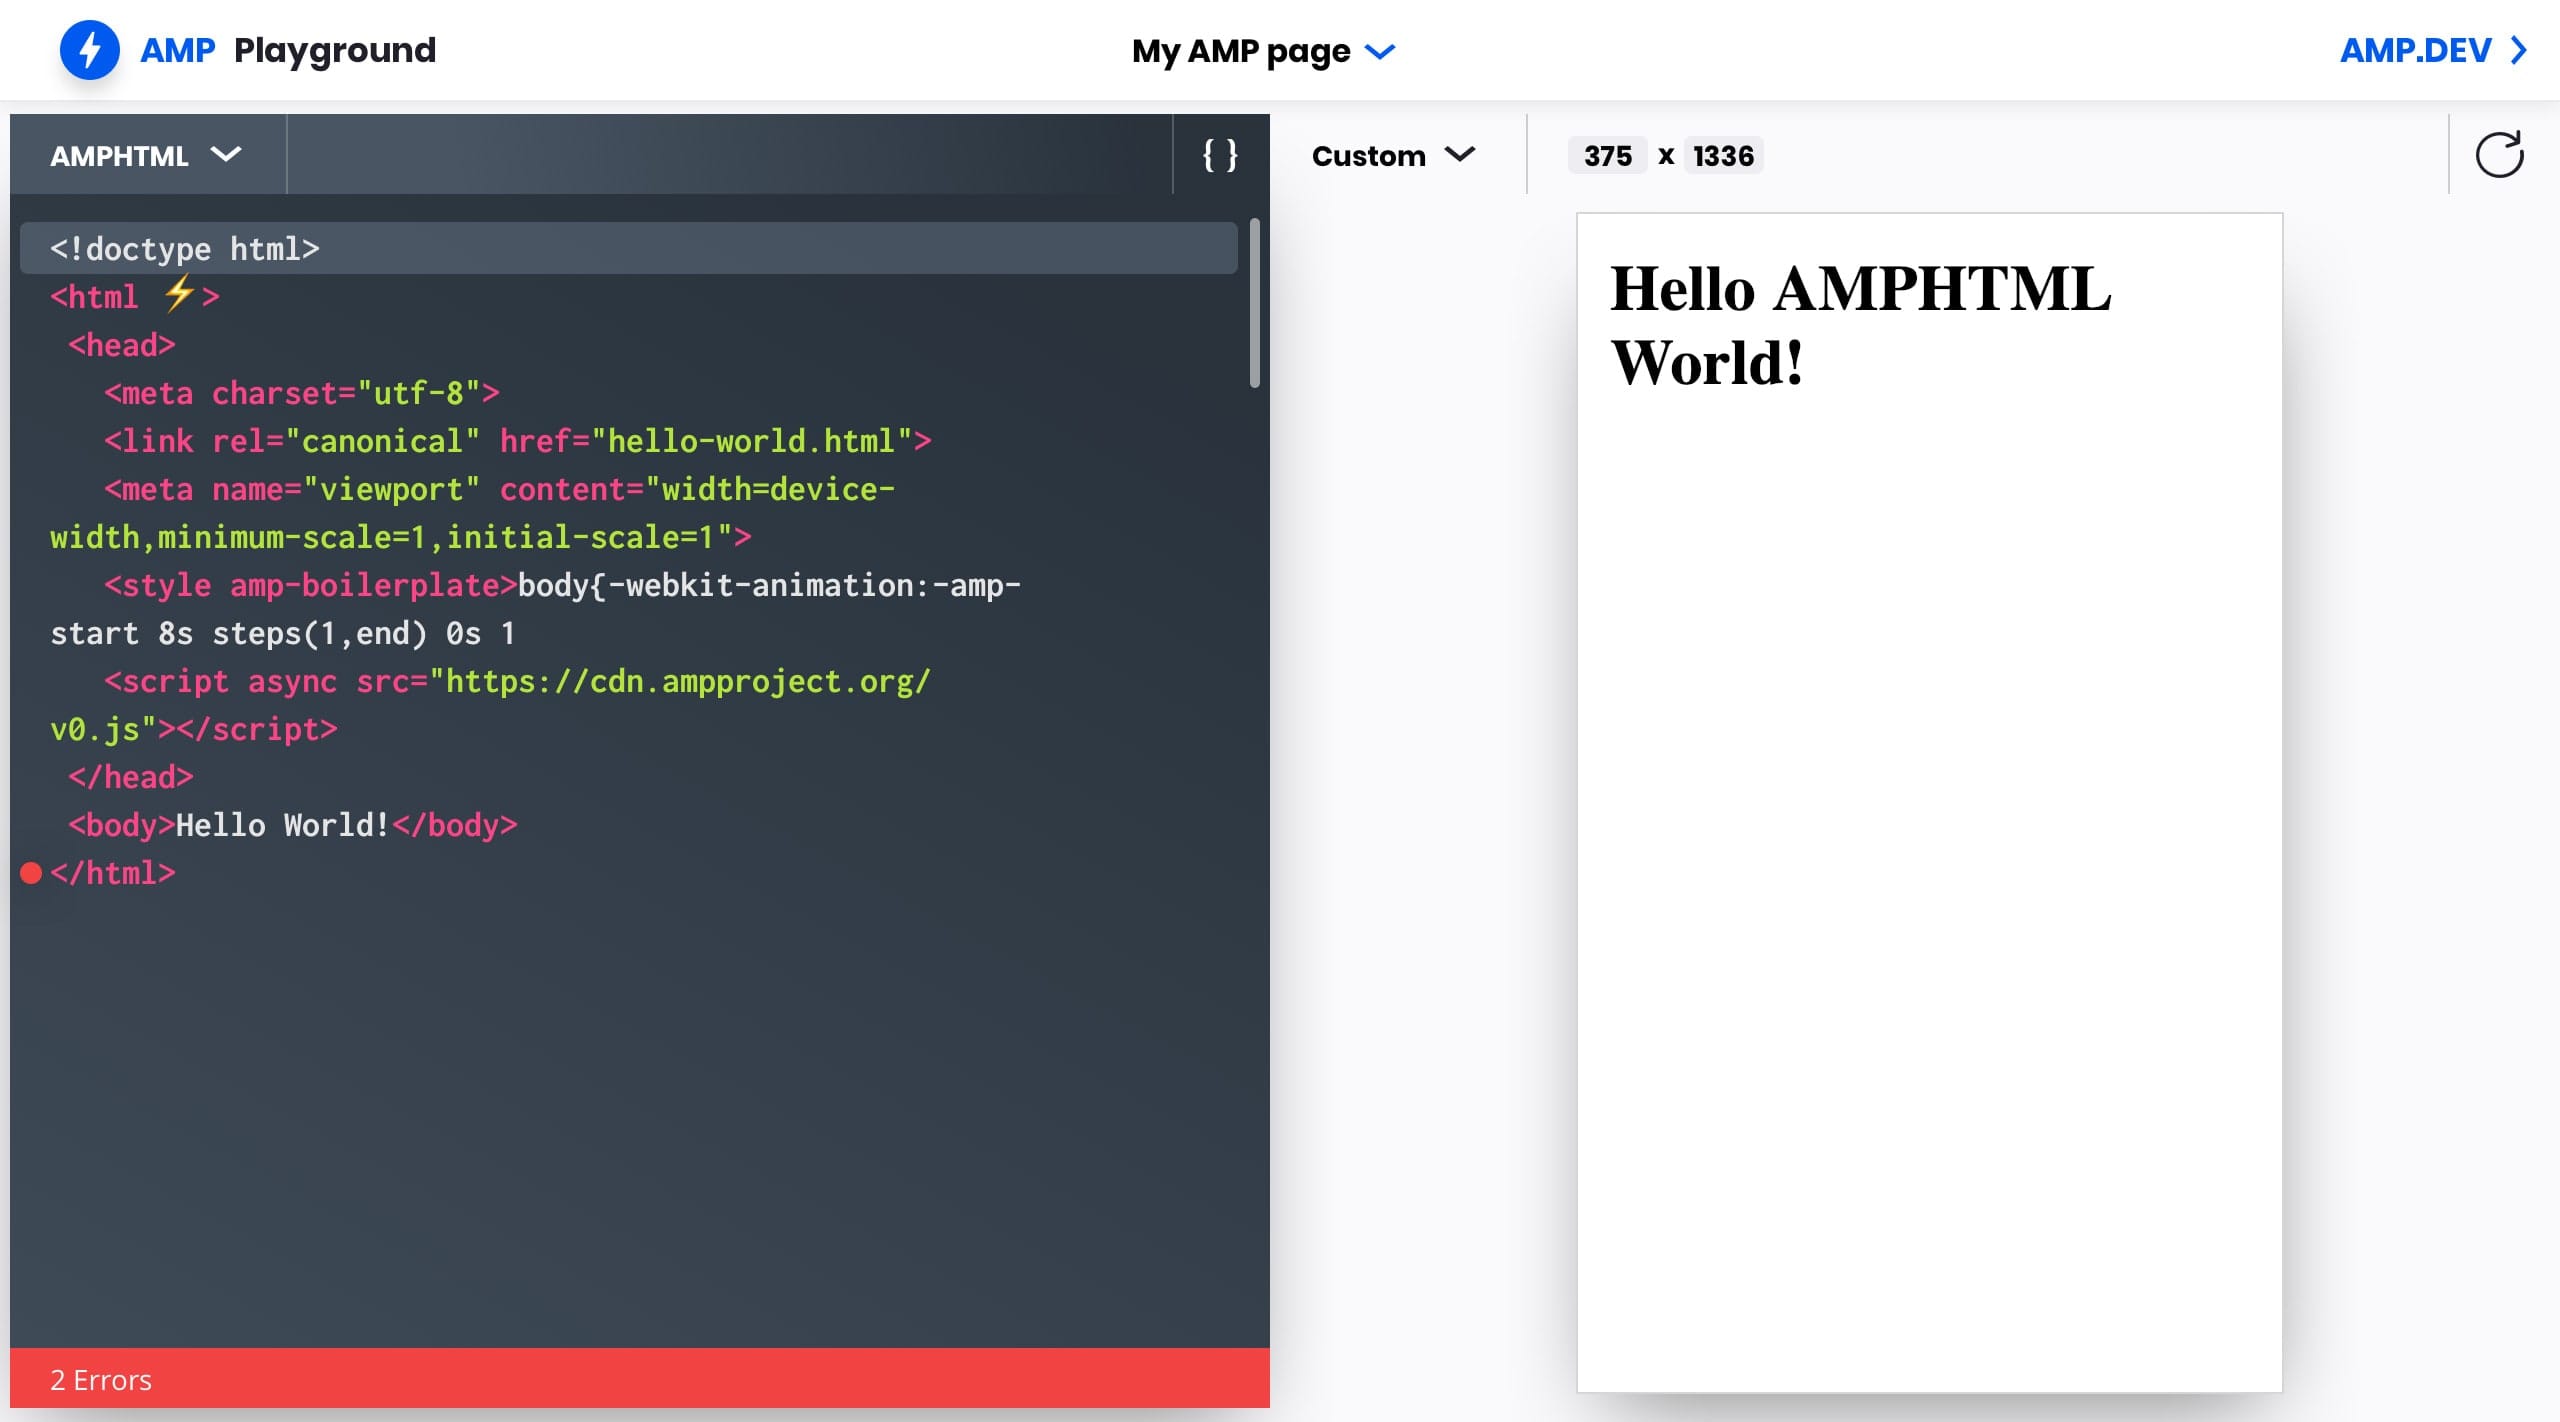This screenshot has width=2560, height=1422.
Task: Click the AMP Playground title
Action: (288, 50)
